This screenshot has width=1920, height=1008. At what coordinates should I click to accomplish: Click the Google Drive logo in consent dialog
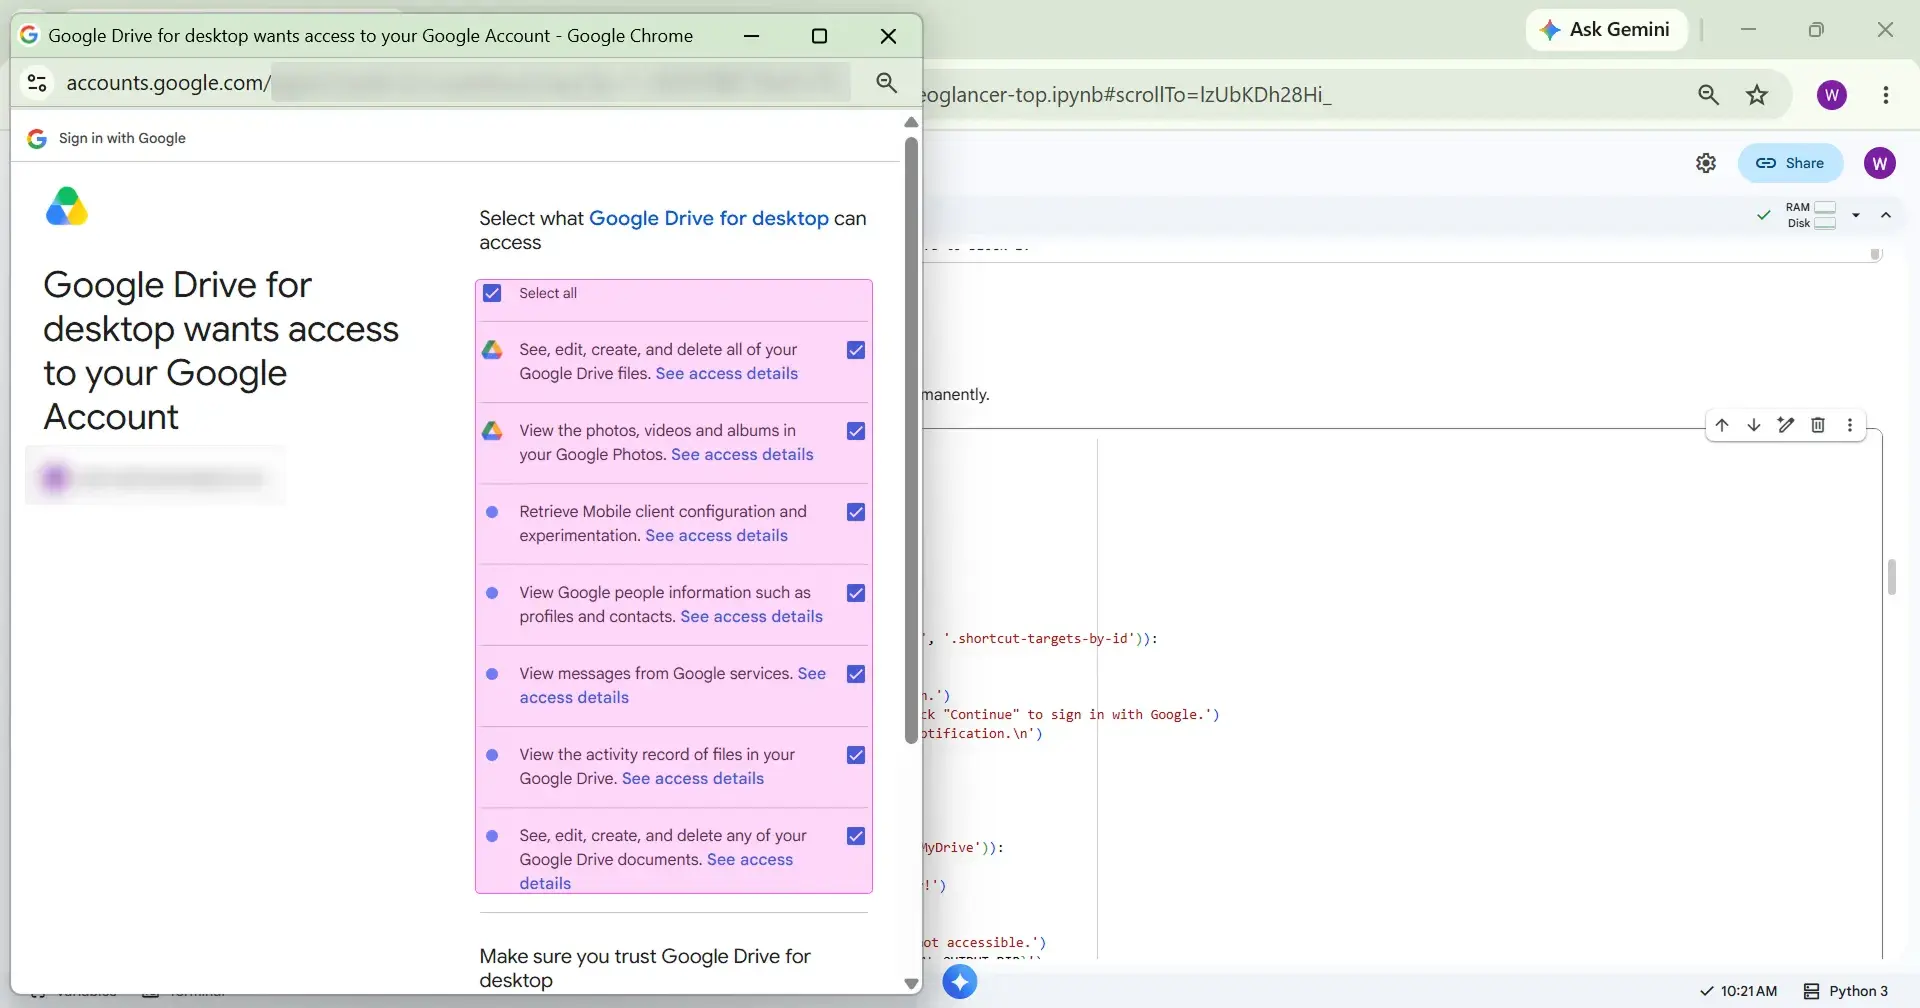[67, 207]
